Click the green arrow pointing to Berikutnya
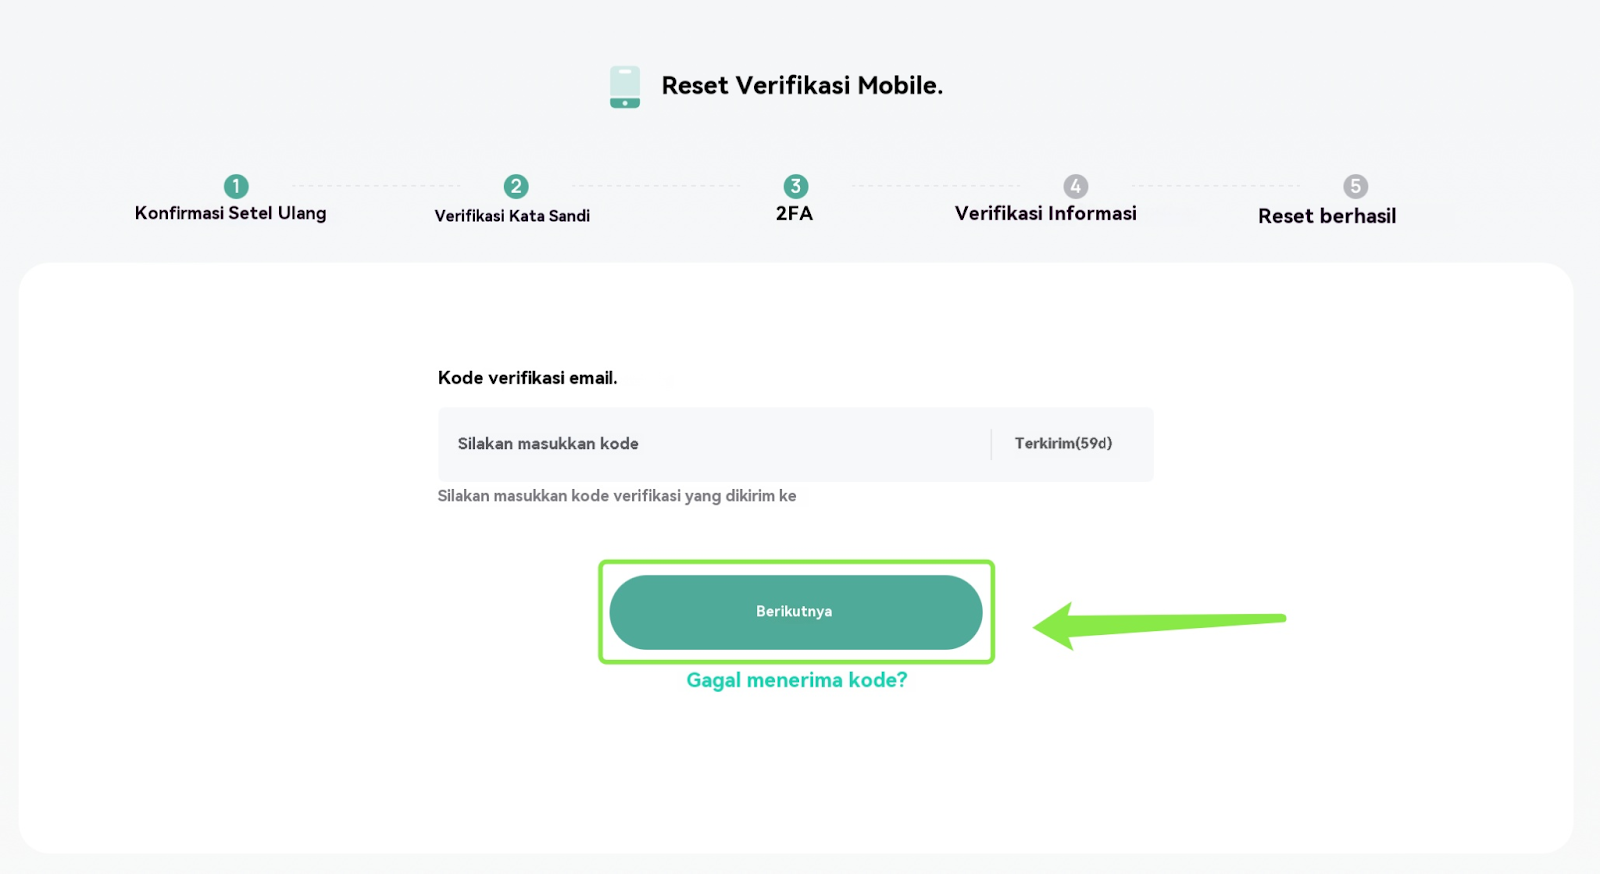 [x=1159, y=625]
